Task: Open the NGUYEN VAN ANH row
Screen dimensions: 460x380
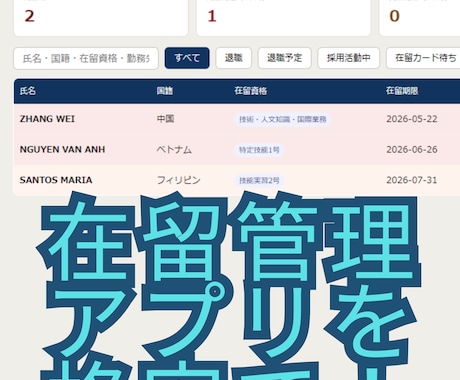Action: coord(237,149)
